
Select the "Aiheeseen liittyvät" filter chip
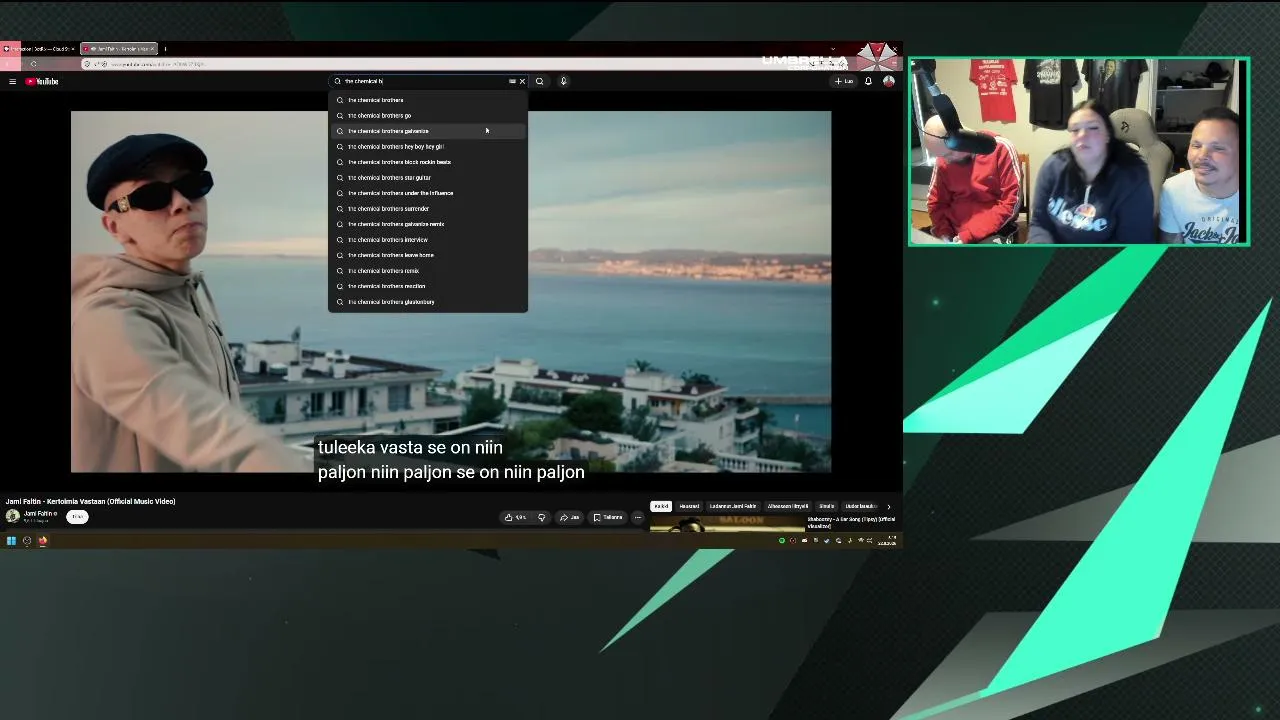coord(787,506)
